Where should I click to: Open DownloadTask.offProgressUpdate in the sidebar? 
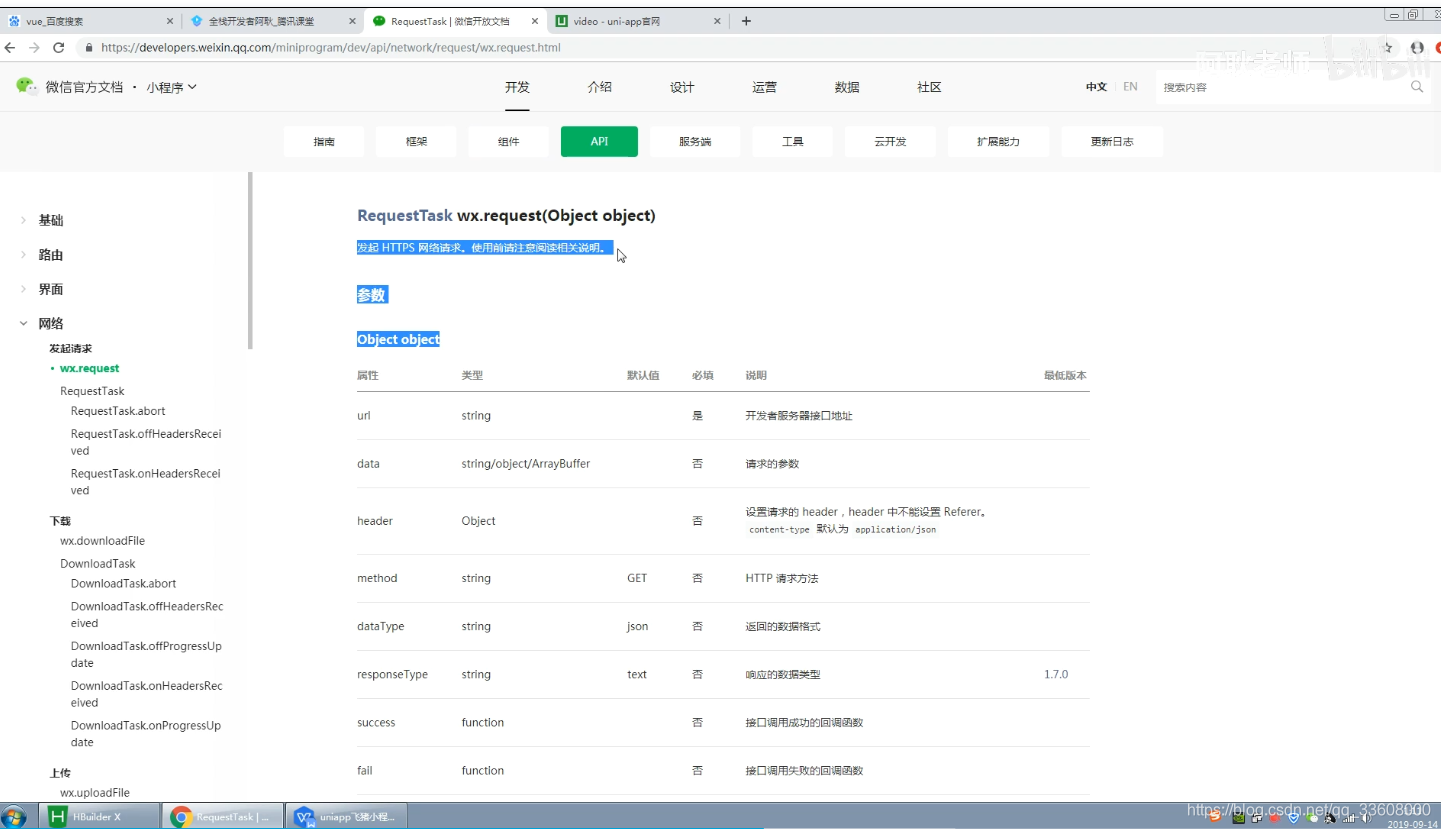pos(146,654)
